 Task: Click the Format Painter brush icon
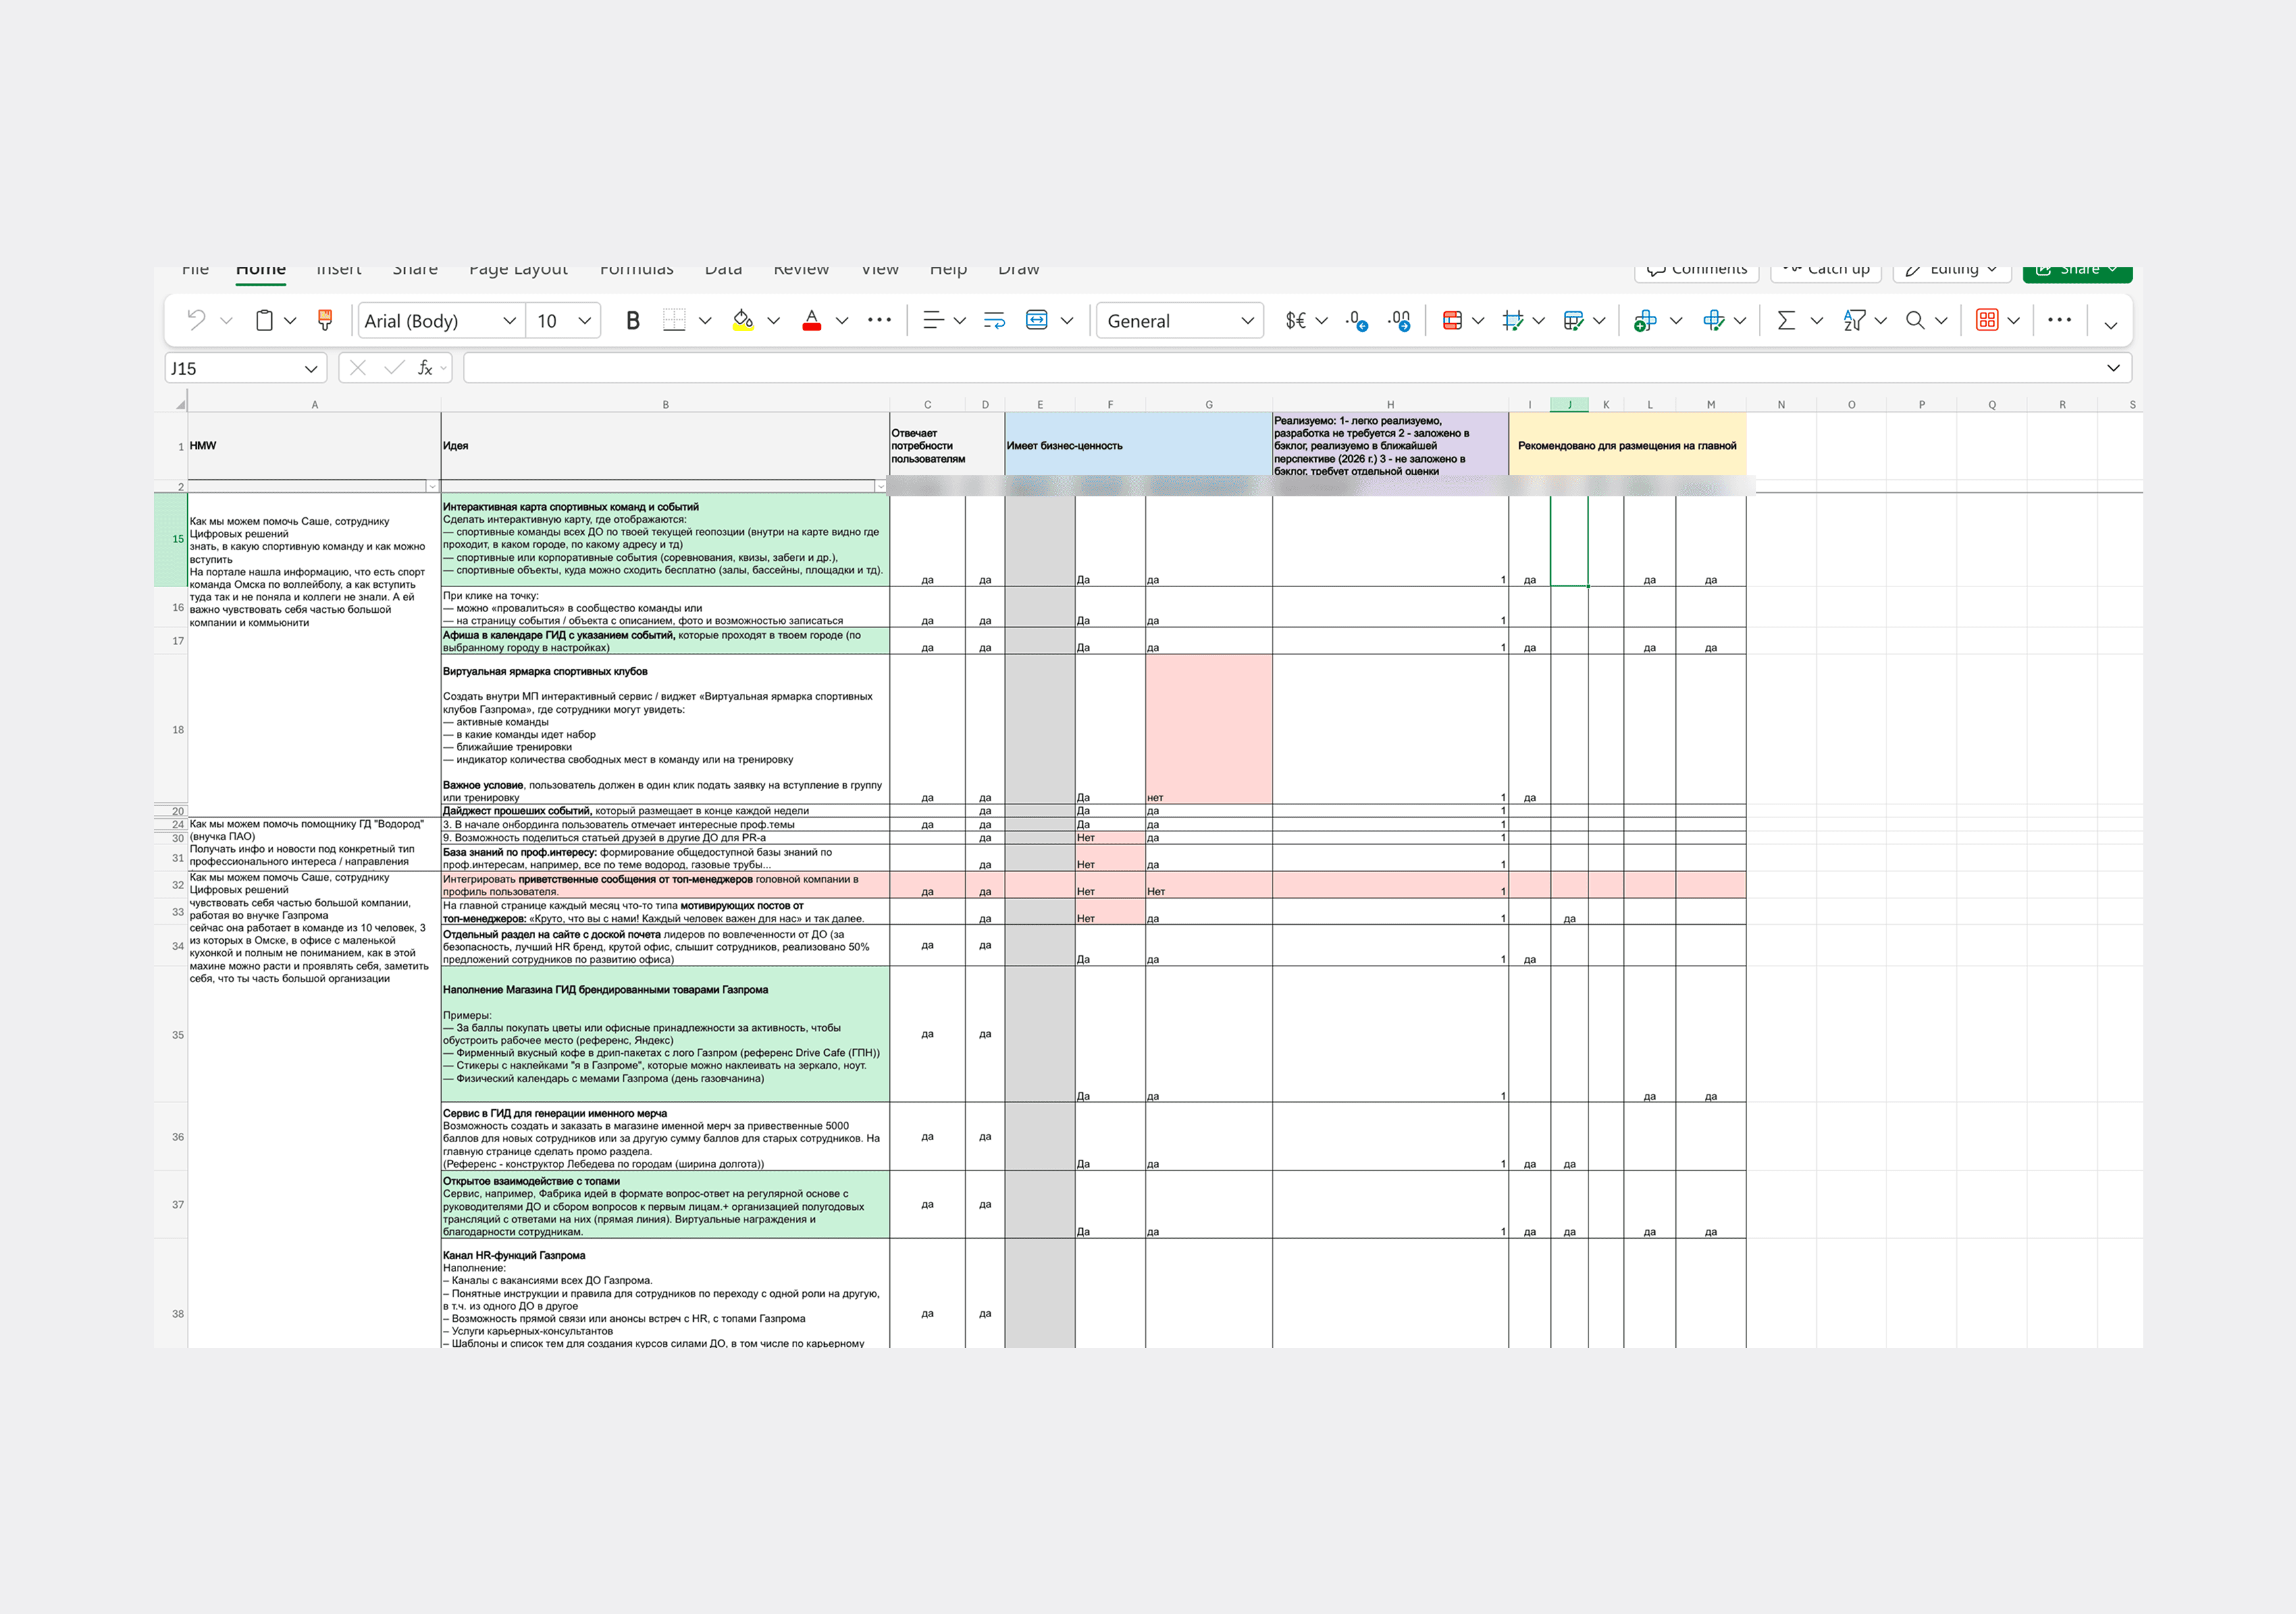point(325,320)
